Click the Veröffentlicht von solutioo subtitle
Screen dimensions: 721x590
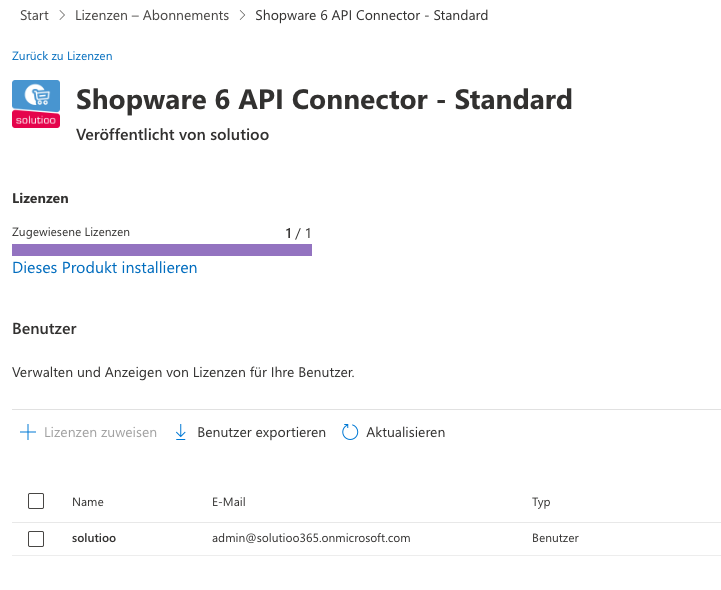click(172, 135)
